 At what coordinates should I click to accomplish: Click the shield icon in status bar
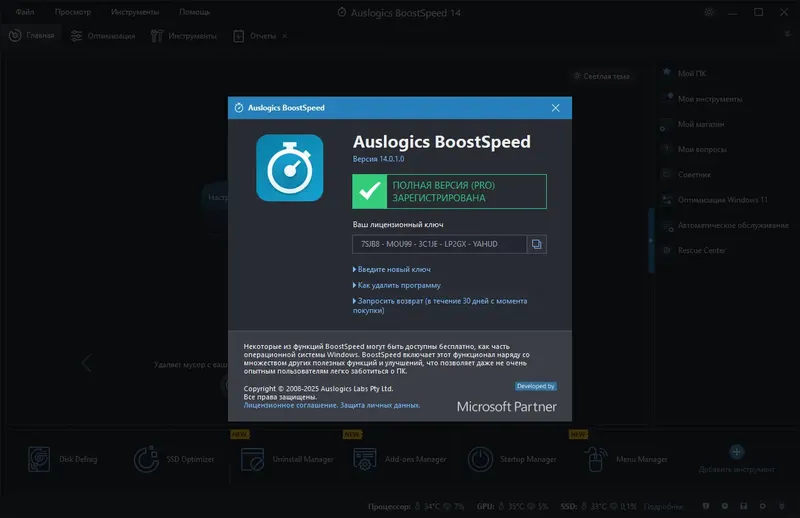(706, 506)
